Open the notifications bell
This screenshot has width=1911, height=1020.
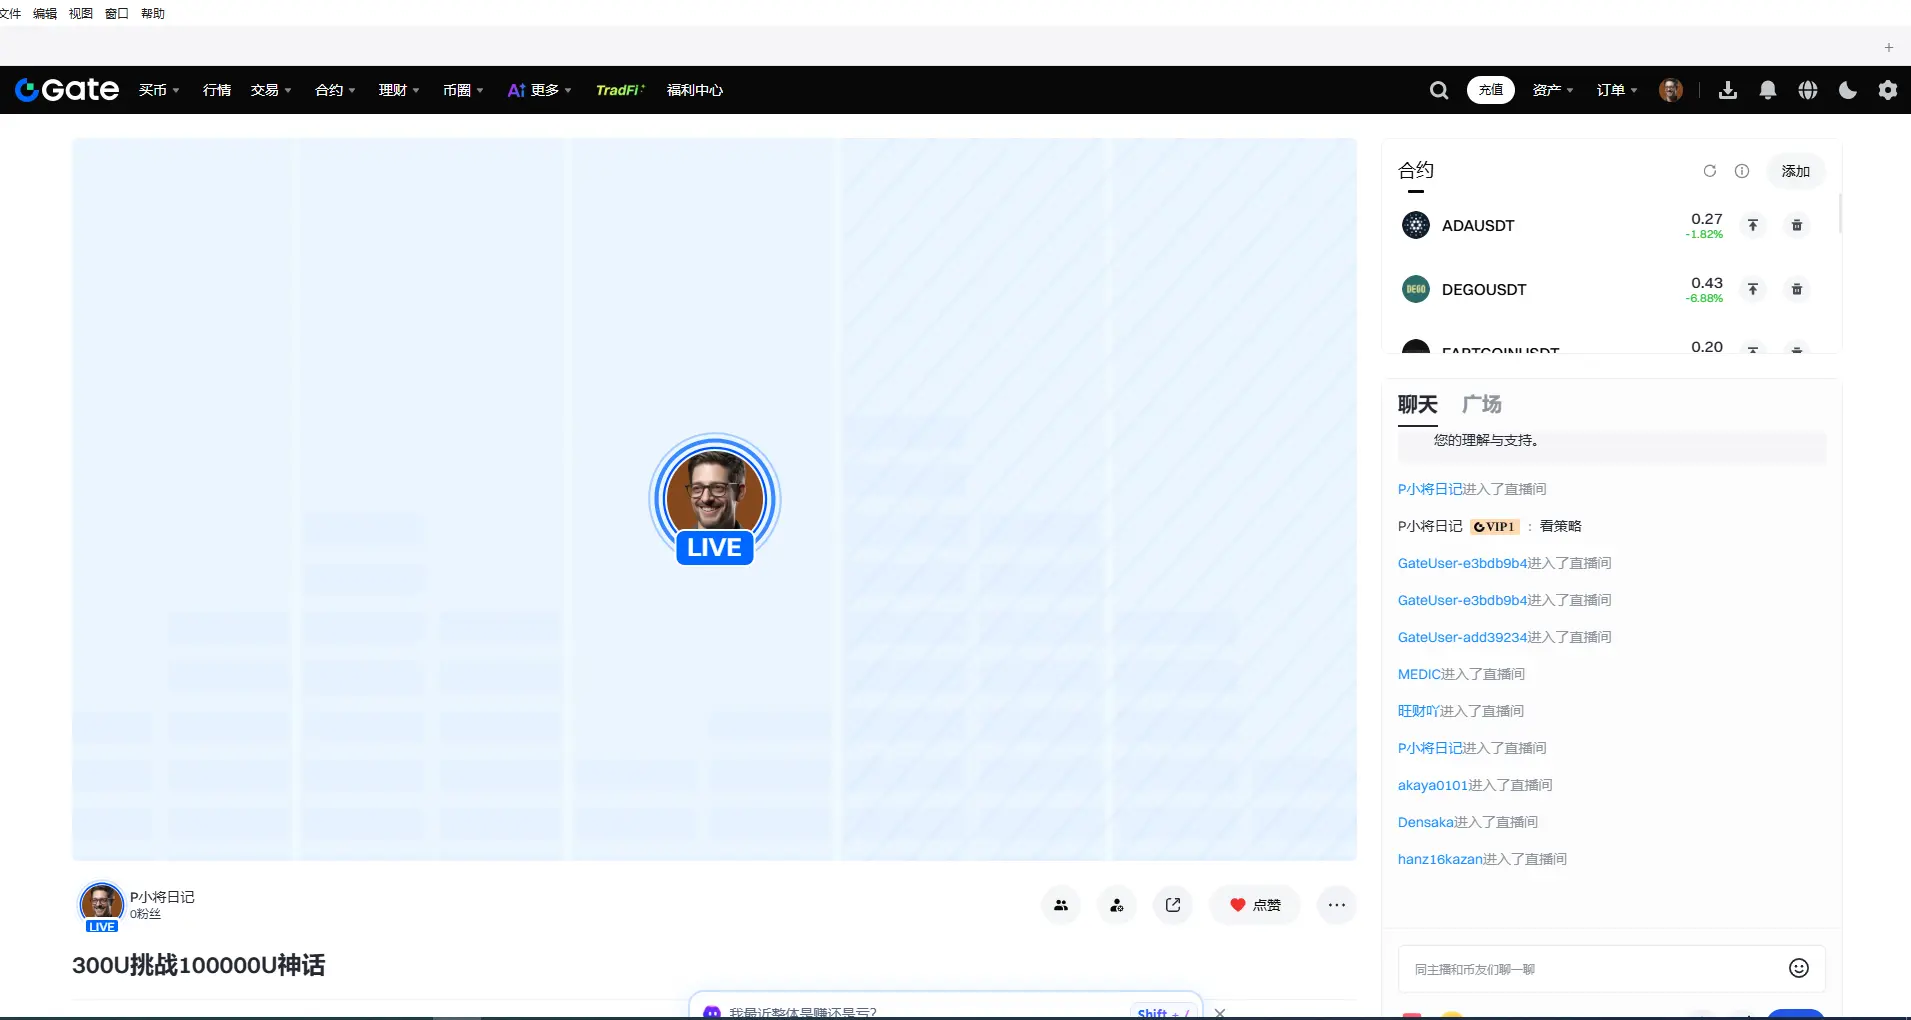(x=1768, y=90)
